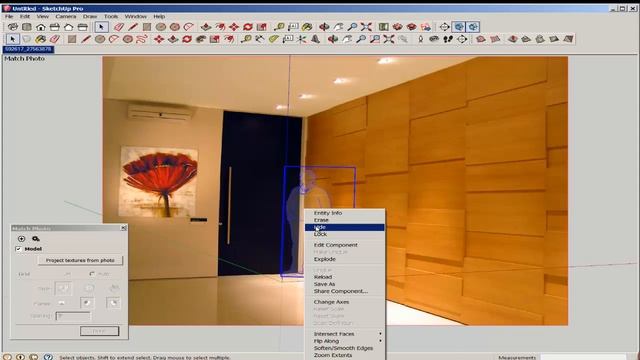640x360 pixels.
Task: Toggle the Model checkbox
Action: (18, 249)
